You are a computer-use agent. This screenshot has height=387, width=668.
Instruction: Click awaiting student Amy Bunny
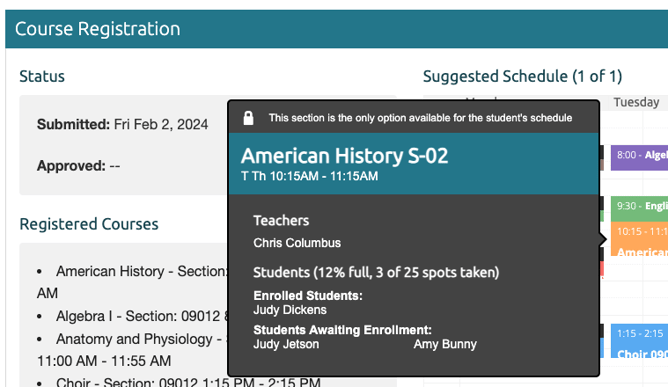coord(445,344)
